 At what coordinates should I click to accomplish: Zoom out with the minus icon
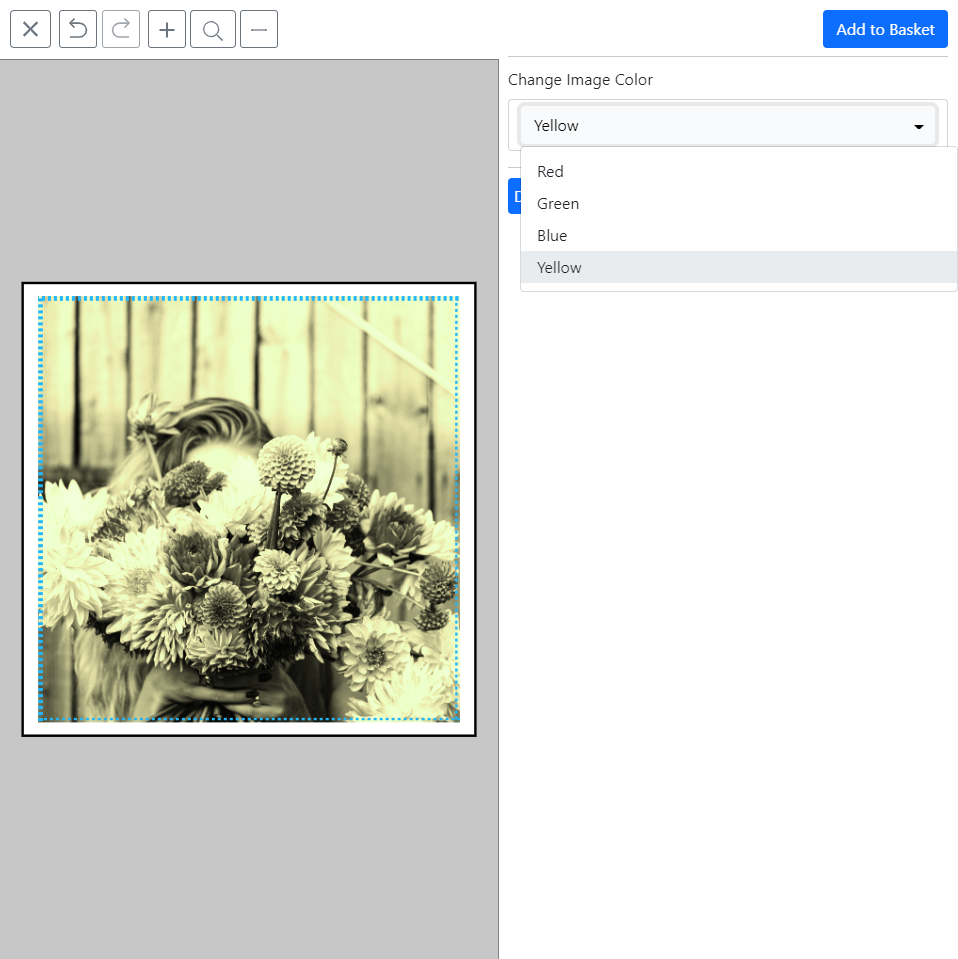coord(259,29)
